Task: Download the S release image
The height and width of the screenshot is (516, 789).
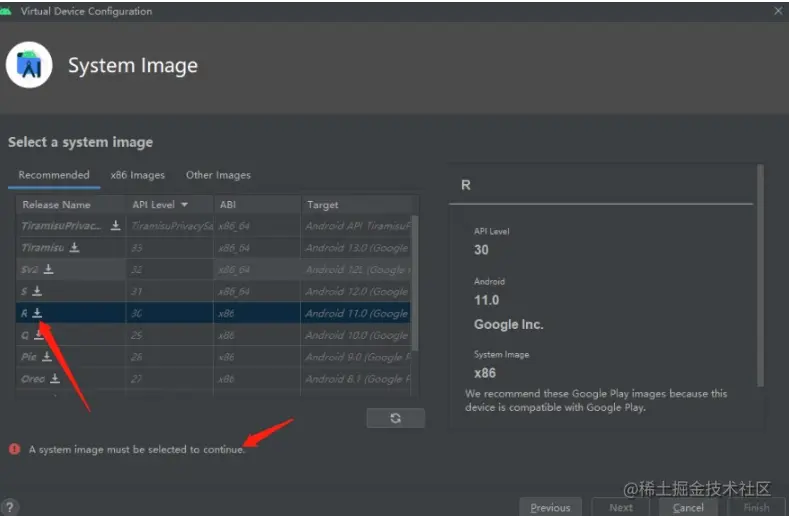Action: (37, 291)
